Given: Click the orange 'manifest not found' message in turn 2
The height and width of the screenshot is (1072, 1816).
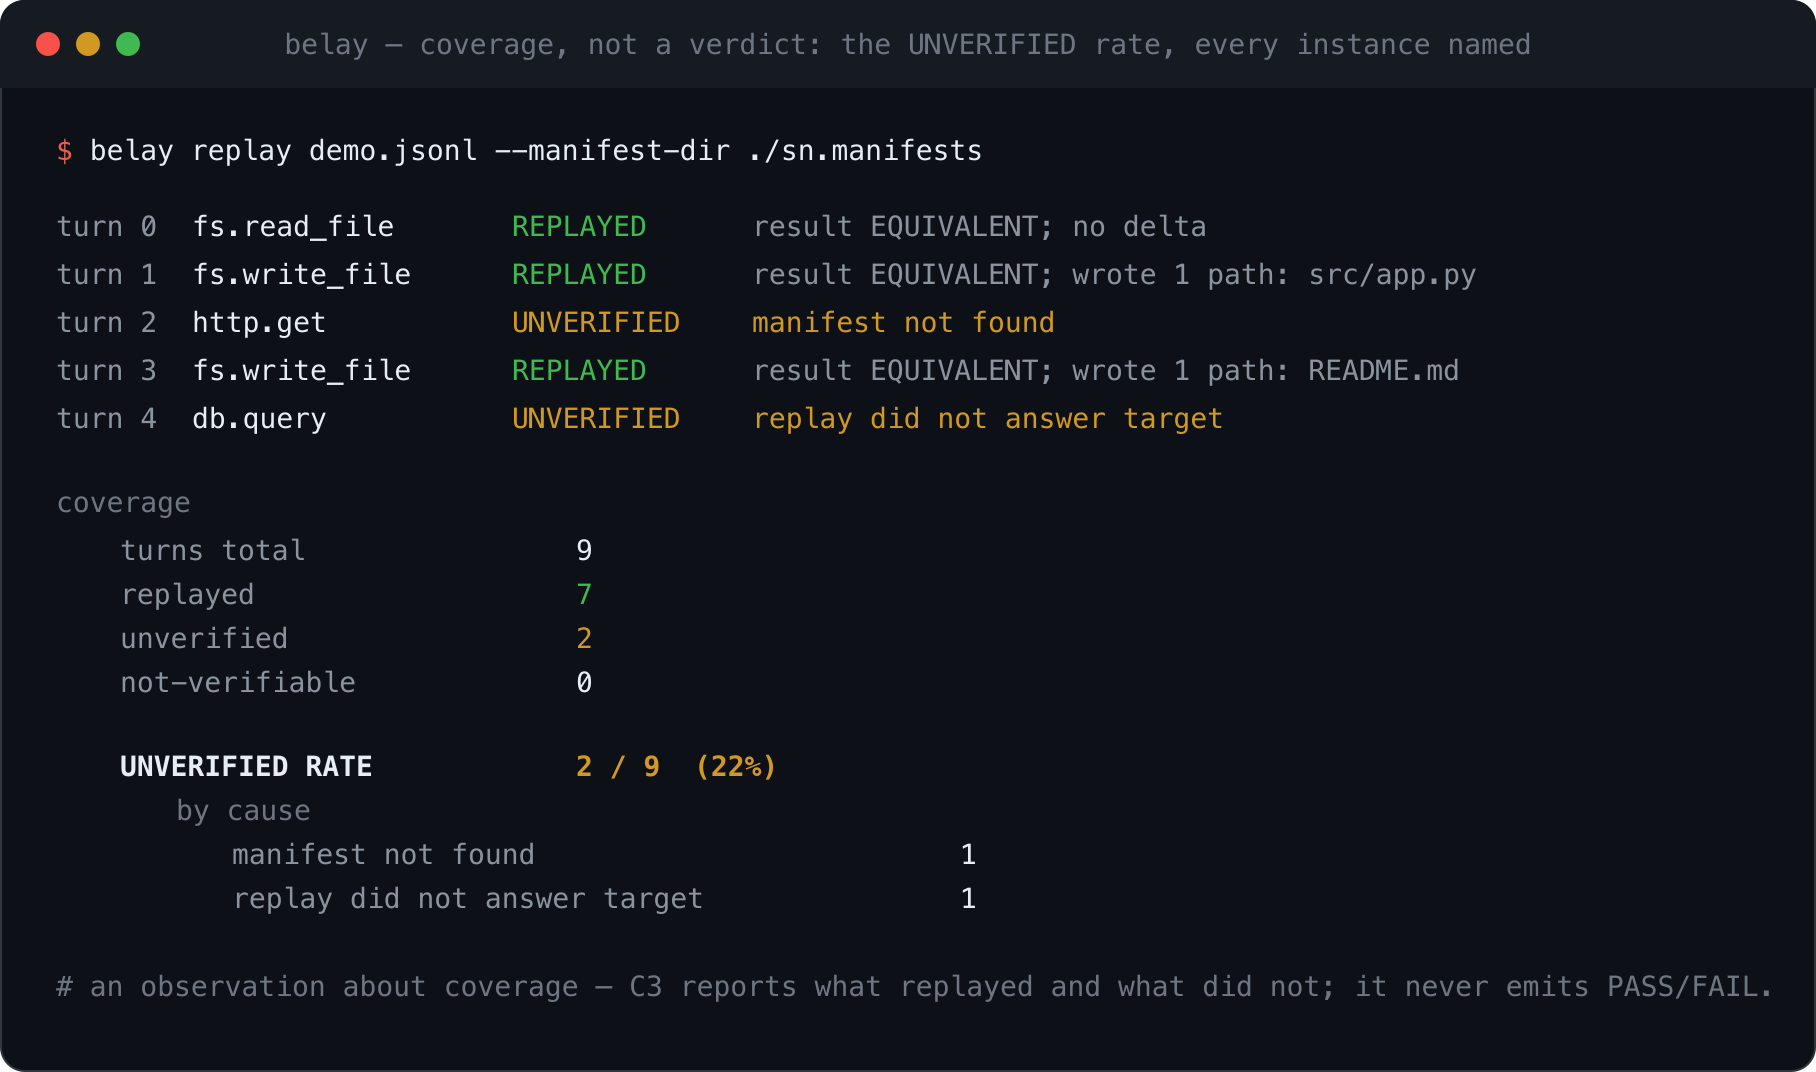Looking at the screenshot, I should (904, 323).
